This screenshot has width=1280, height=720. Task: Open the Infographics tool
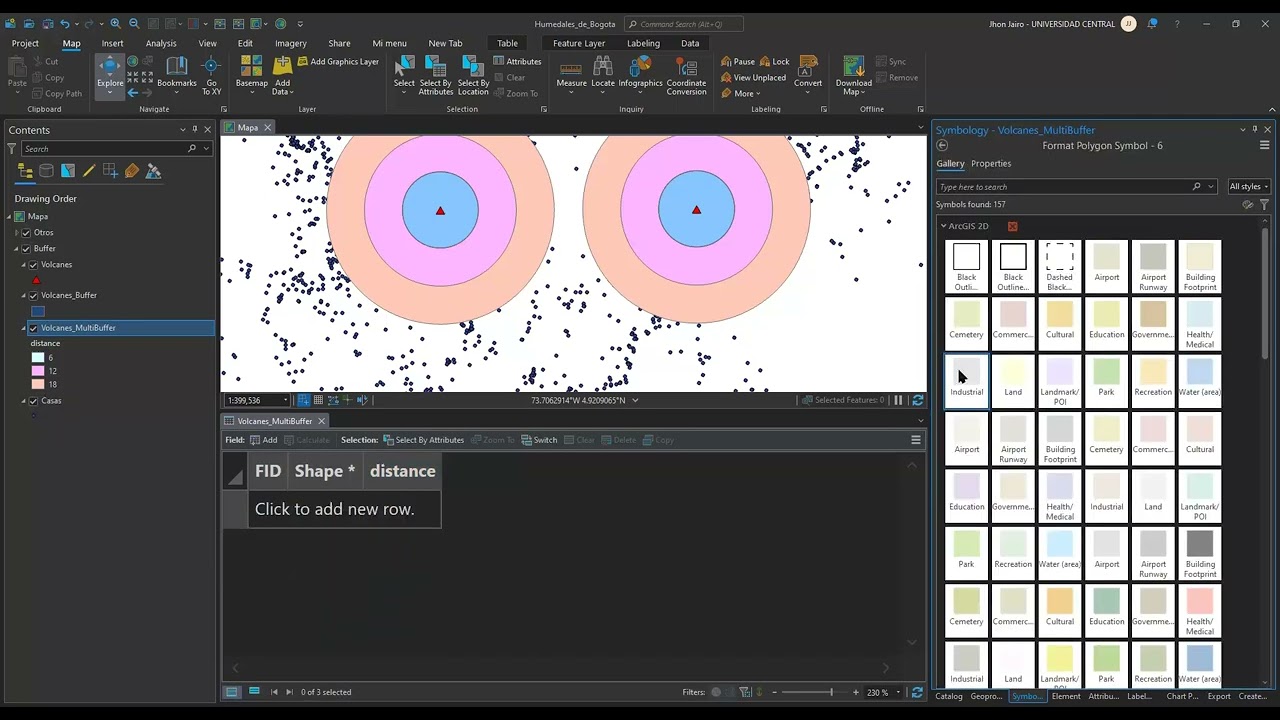coord(640,73)
